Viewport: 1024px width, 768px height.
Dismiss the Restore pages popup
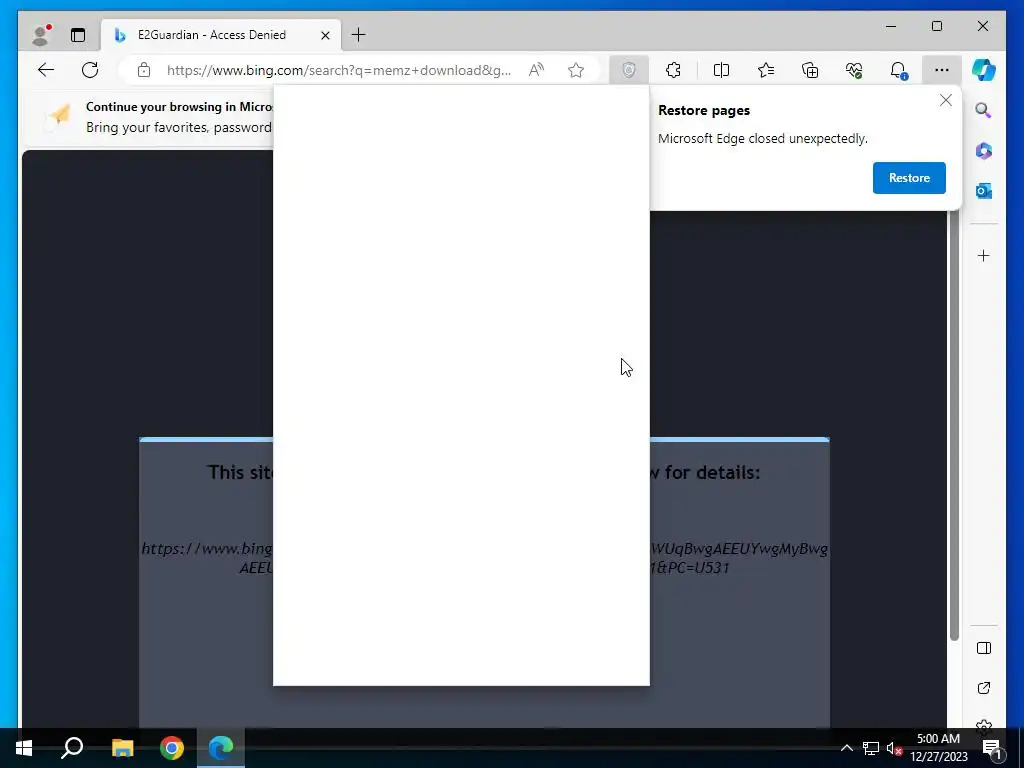(x=946, y=100)
